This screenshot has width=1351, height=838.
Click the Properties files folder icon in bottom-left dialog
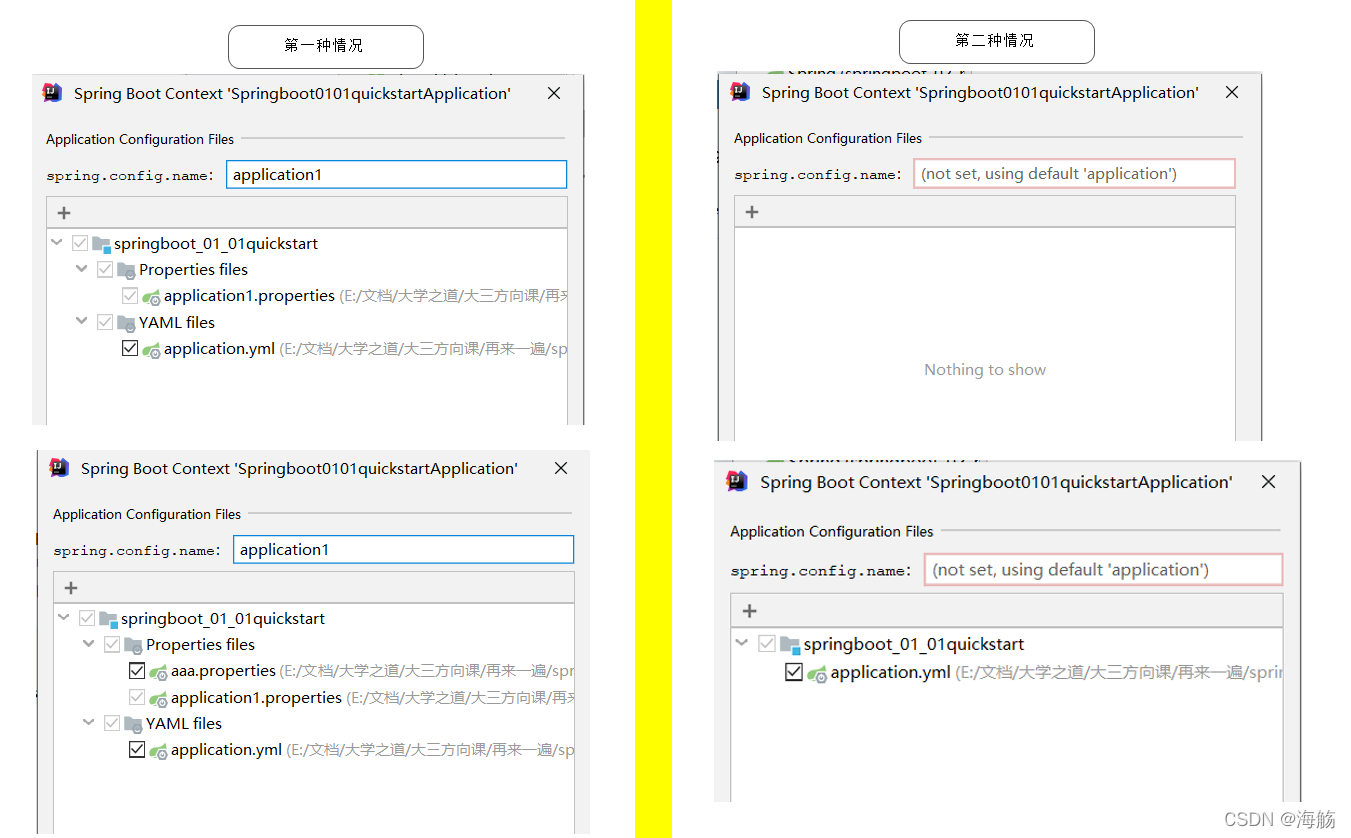[133, 645]
